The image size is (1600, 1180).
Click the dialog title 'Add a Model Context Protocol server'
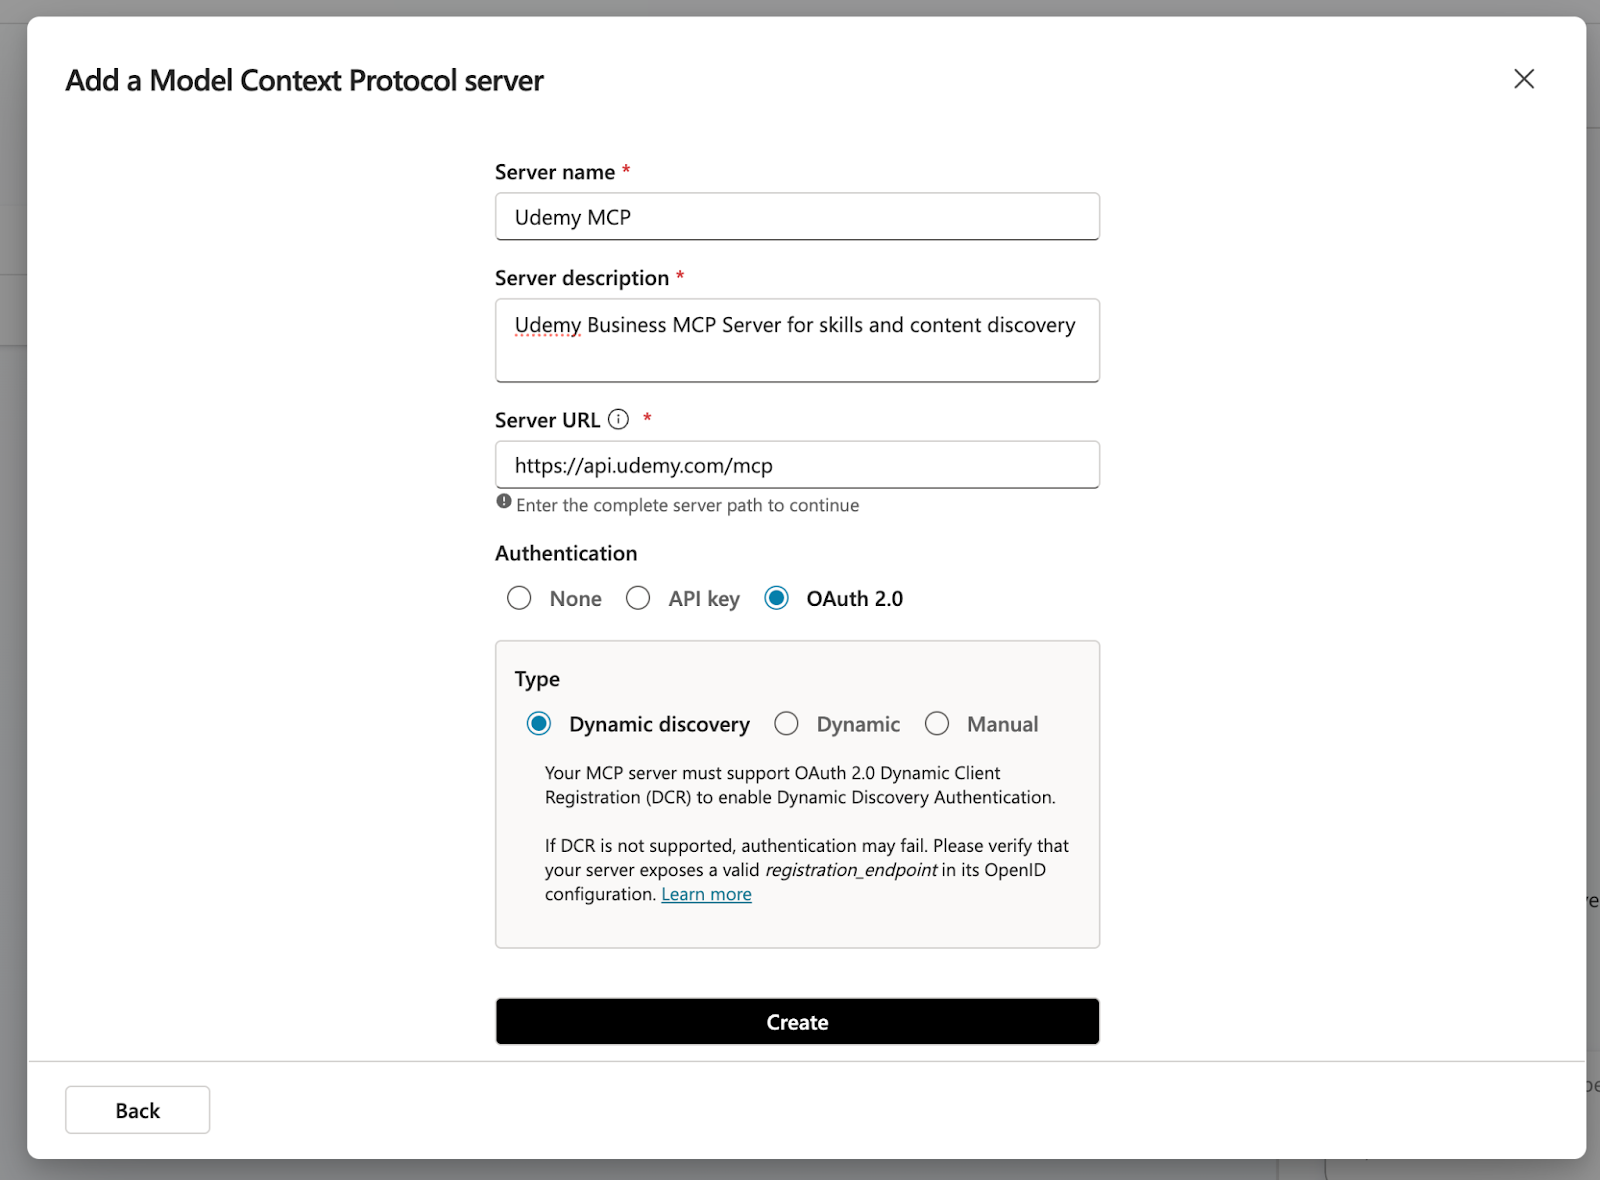(x=304, y=80)
